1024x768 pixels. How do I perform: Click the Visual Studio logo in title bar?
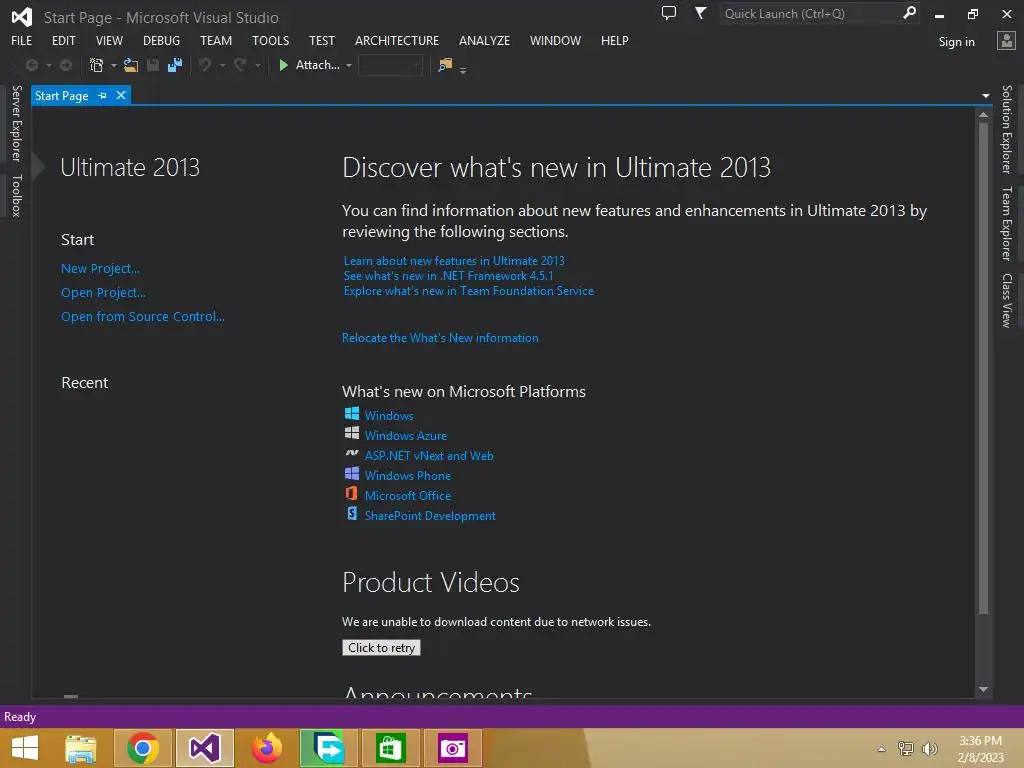click(22, 16)
